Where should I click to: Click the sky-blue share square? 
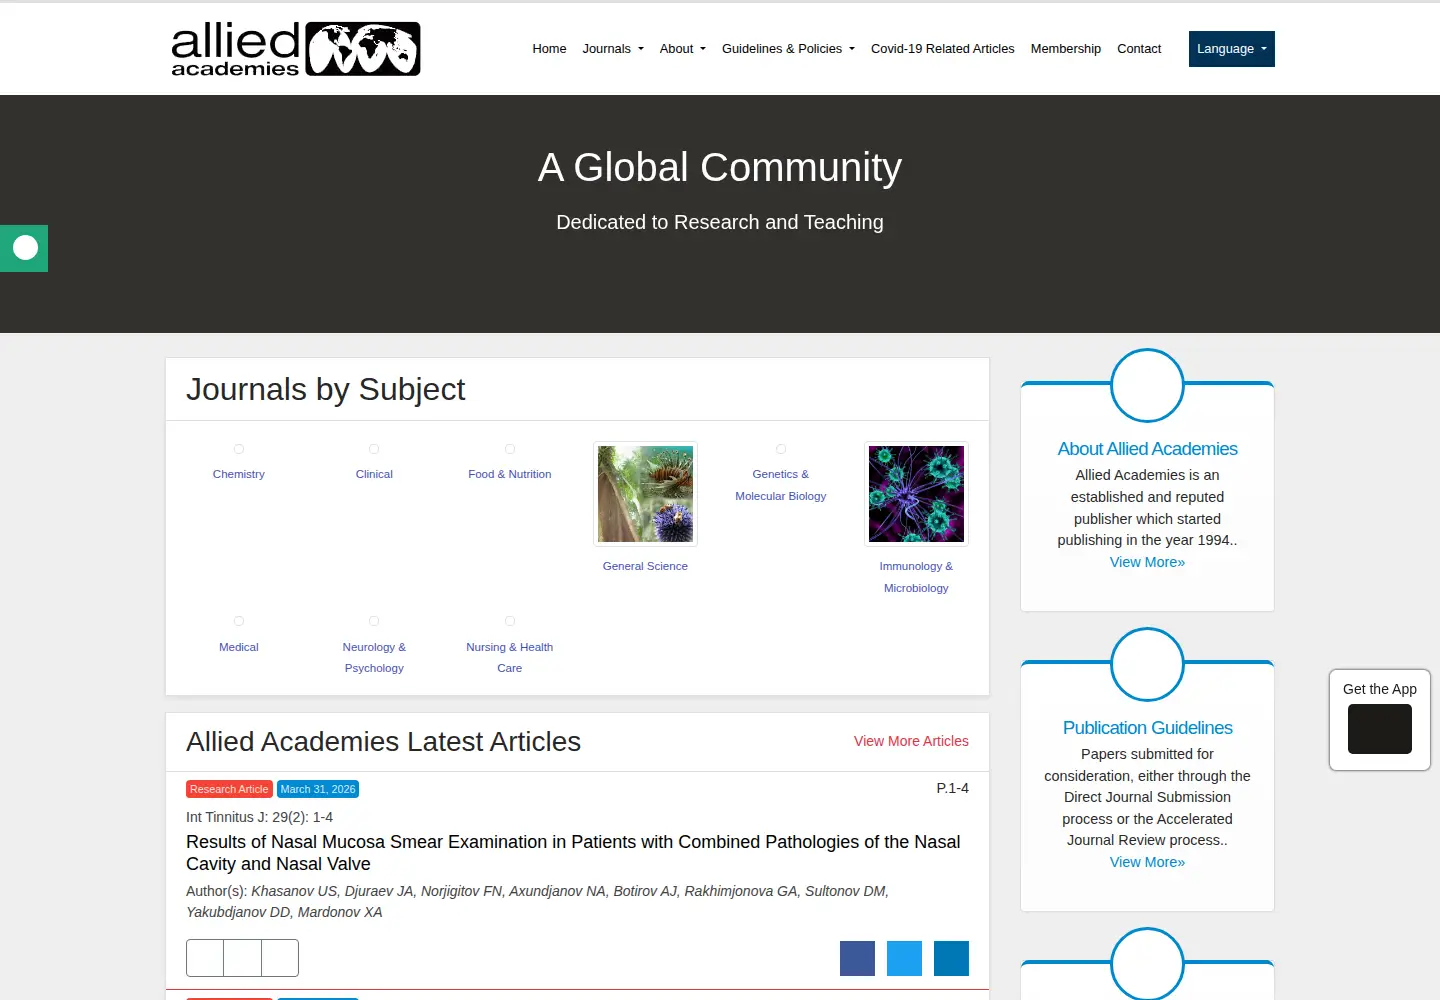904,958
